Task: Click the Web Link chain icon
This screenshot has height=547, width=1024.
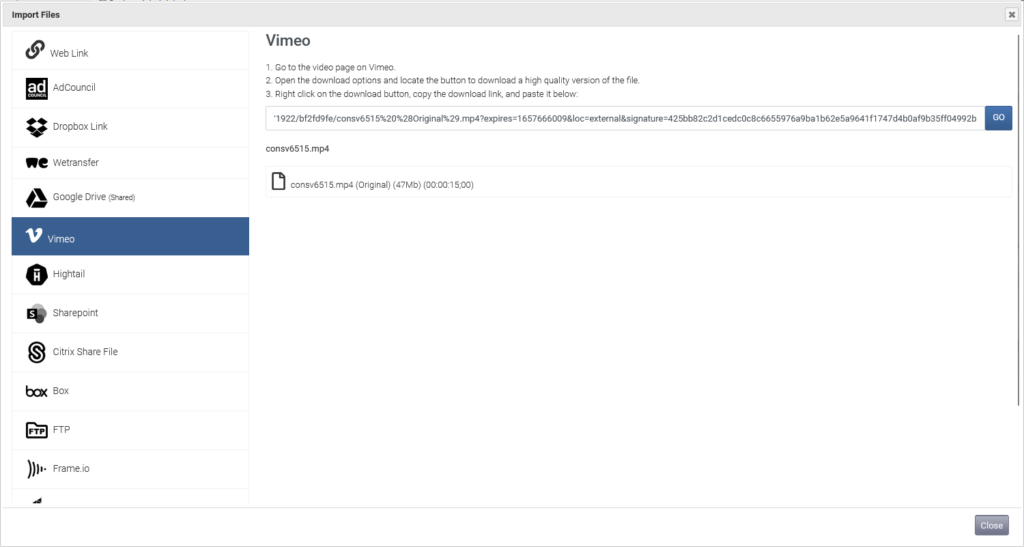Action: click(x=35, y=50)
